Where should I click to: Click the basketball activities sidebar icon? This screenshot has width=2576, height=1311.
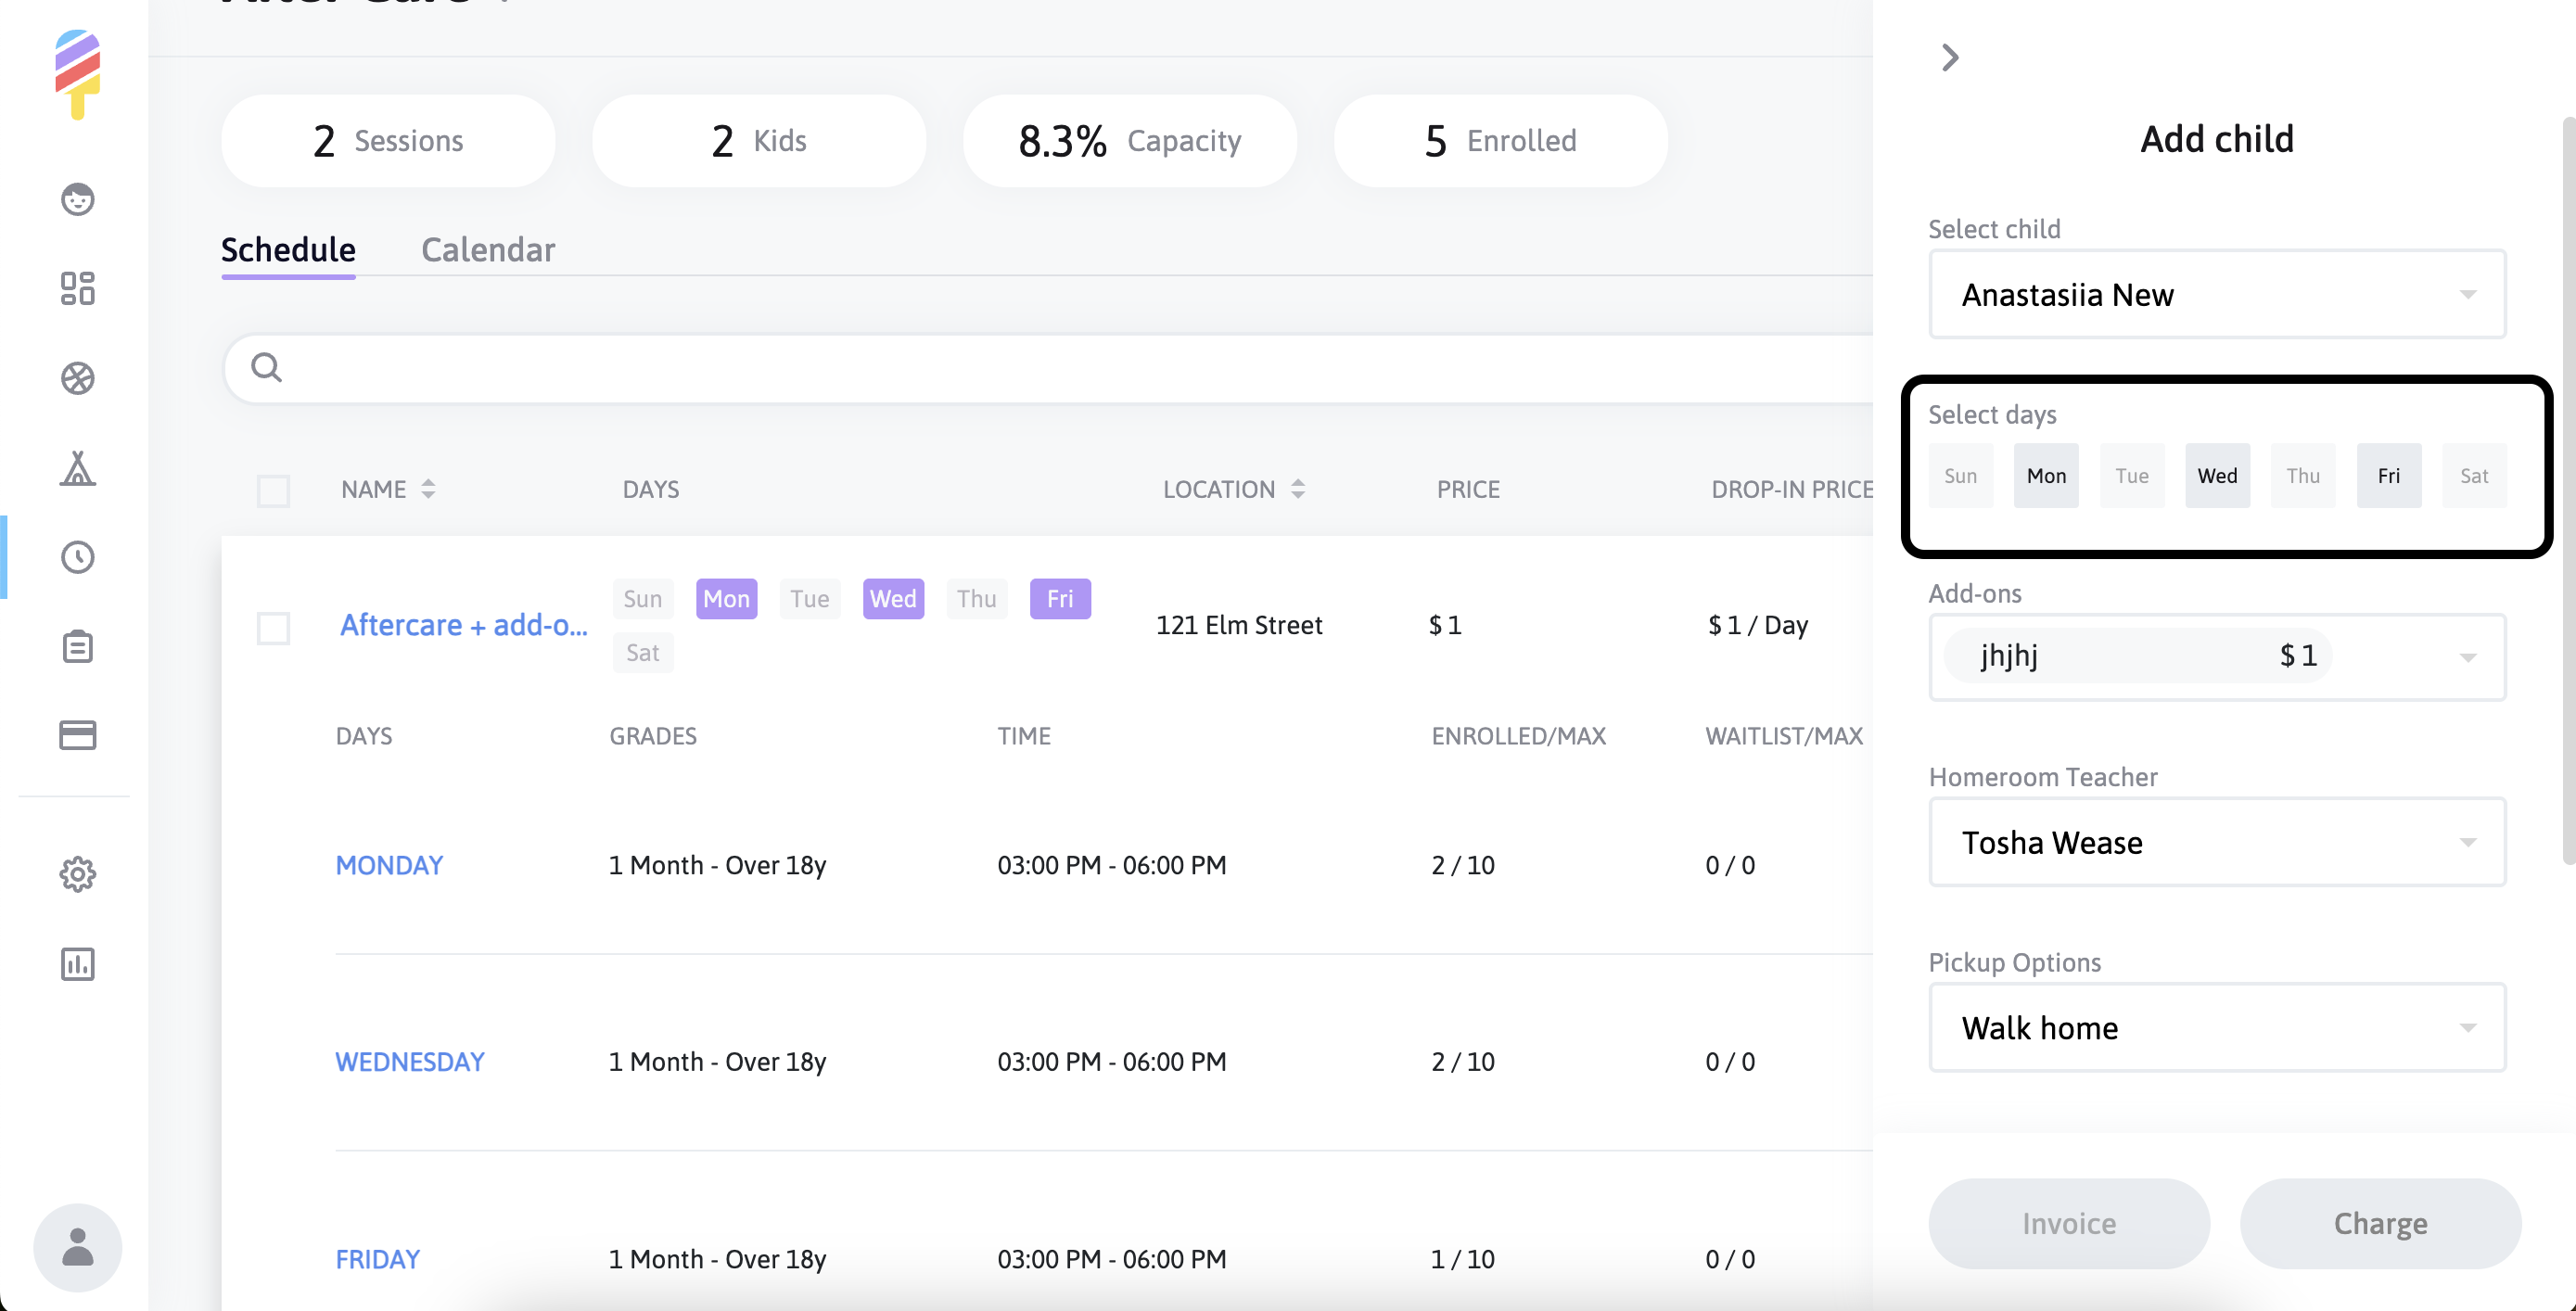77,378
